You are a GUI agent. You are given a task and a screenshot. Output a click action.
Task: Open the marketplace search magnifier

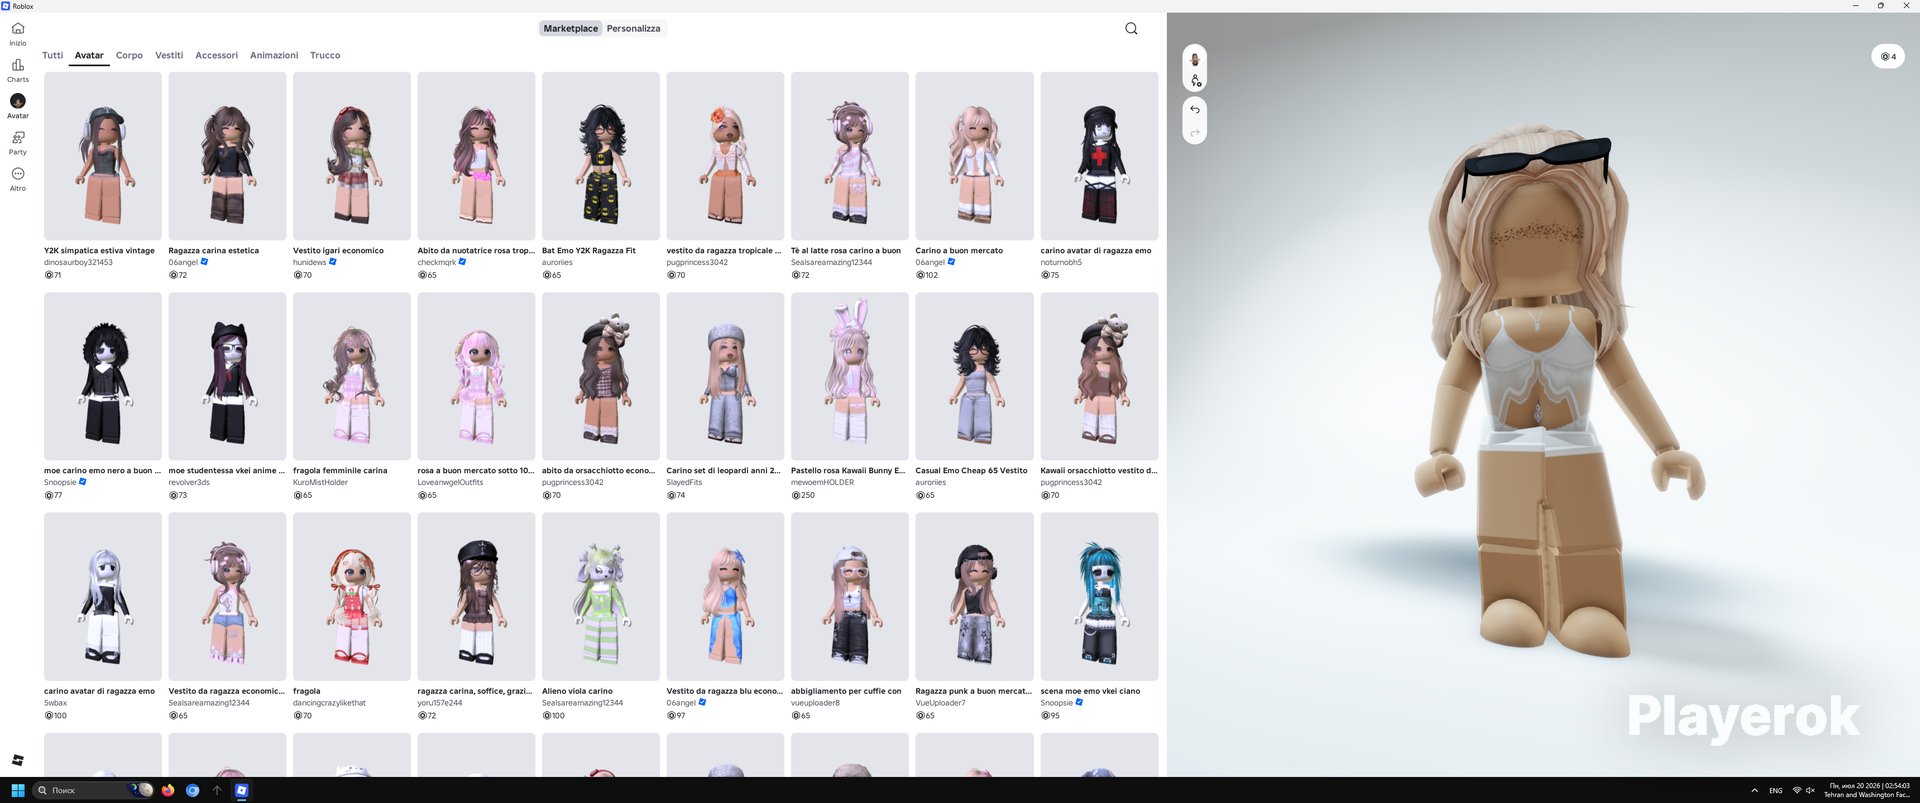[x=1131, y=29]
